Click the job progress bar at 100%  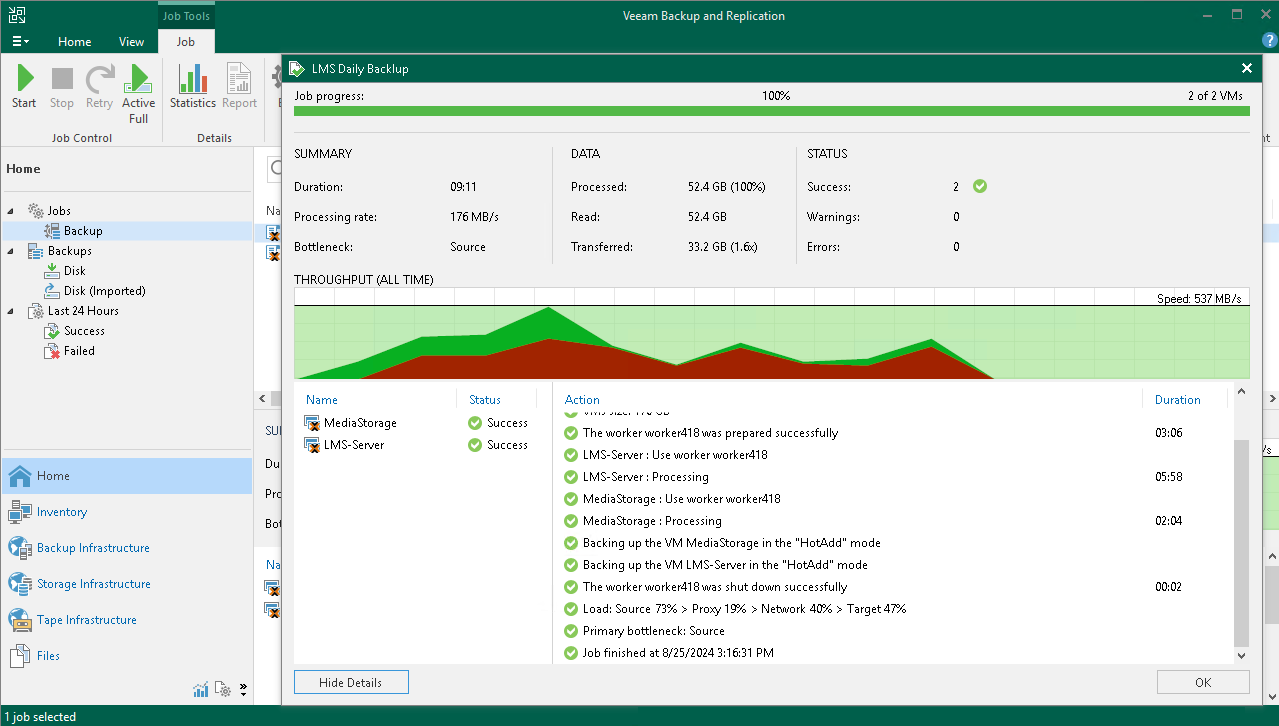(x=771, y=112)
